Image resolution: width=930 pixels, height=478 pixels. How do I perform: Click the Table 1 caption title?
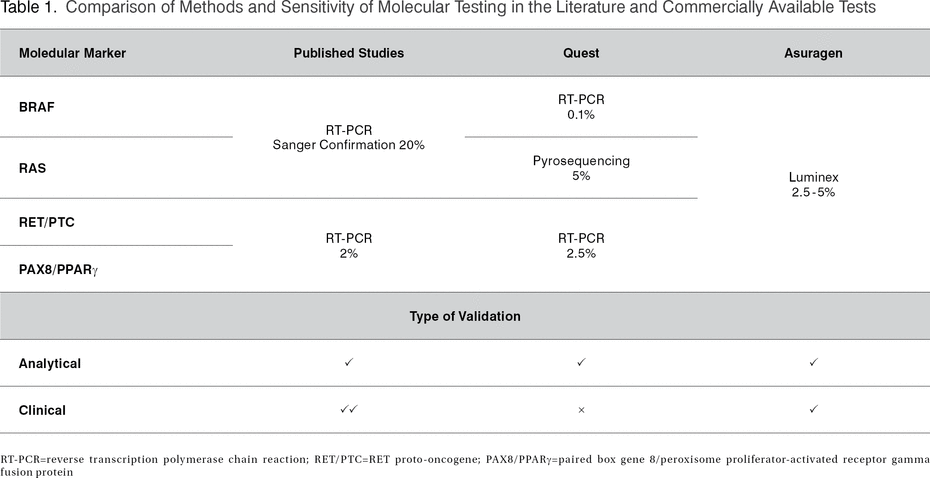click(438, 9)
